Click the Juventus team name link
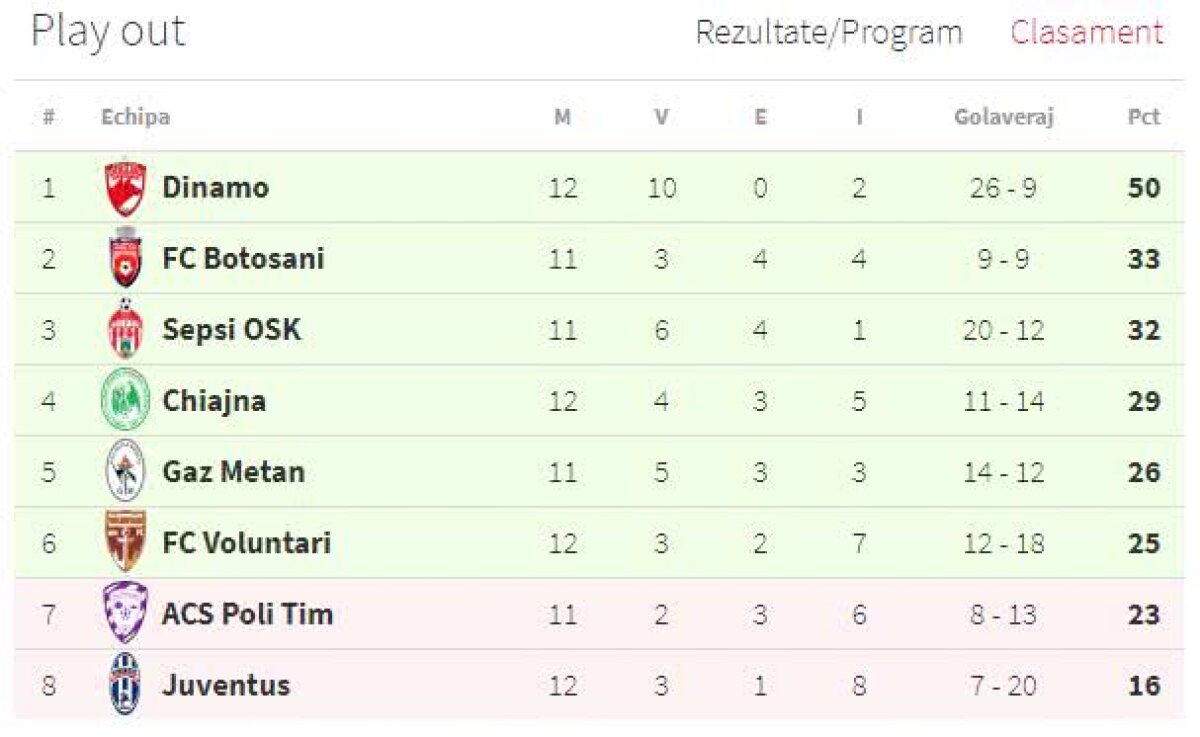This screenshot has height=737, width=1200. (226, 685)
